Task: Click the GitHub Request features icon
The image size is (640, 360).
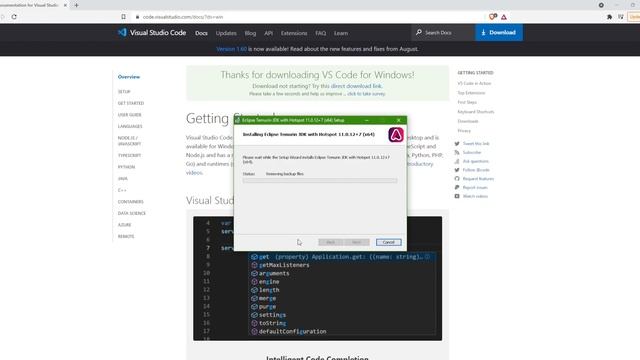Action: point(457,179)
